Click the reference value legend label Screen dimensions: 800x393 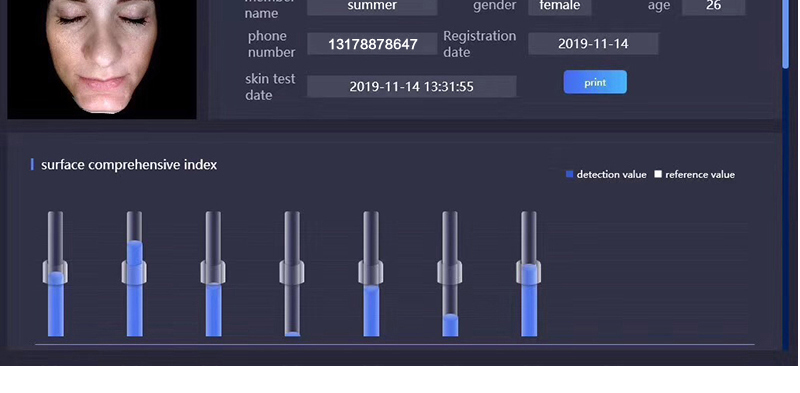[x=700, y=175]
